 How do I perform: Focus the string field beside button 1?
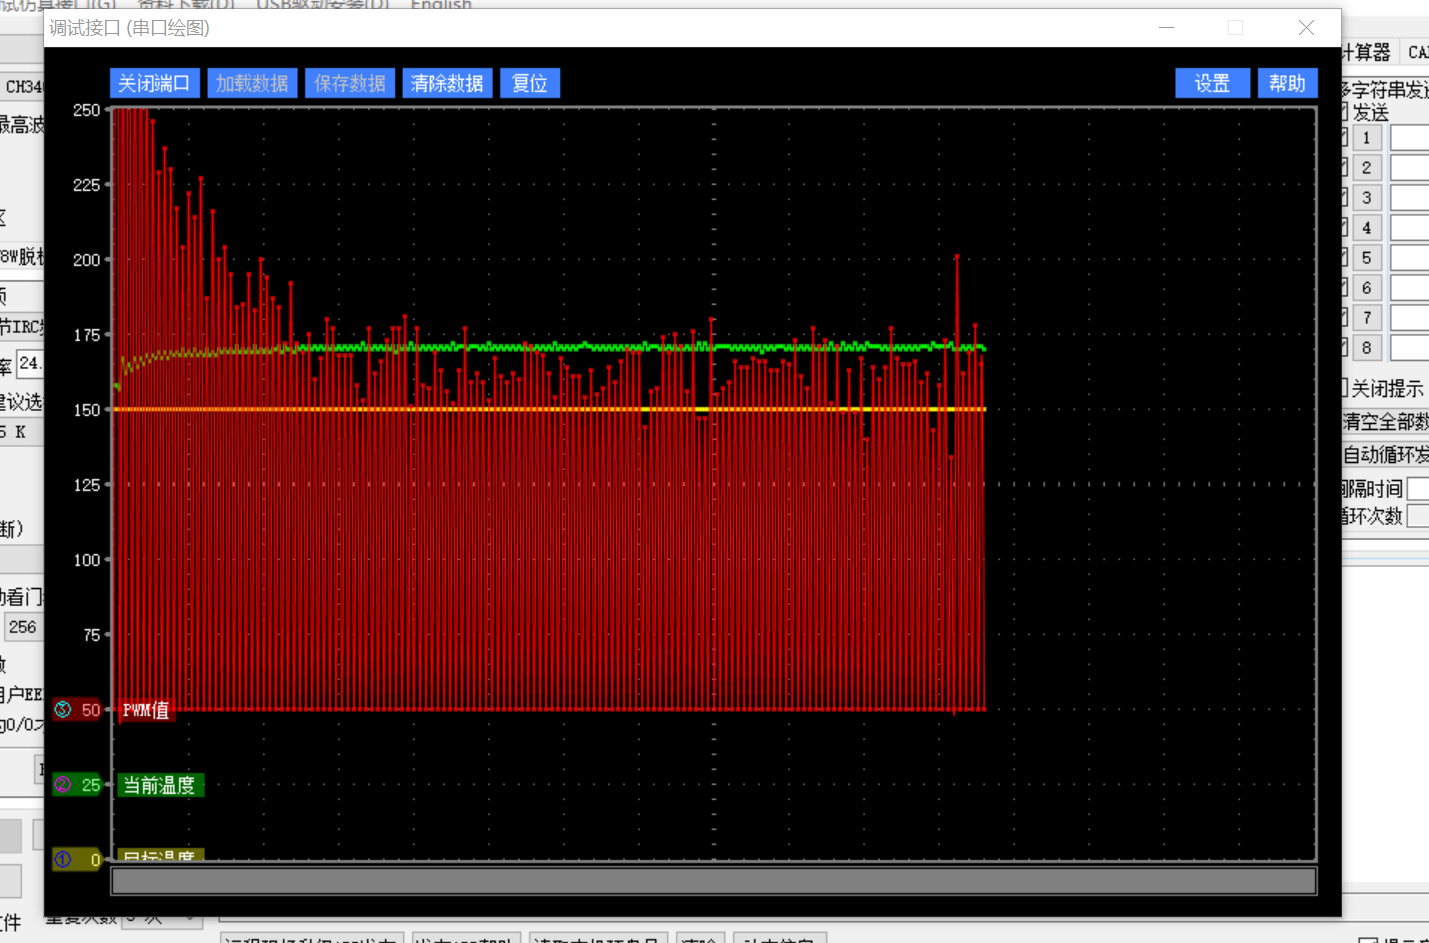point(1410,138)
